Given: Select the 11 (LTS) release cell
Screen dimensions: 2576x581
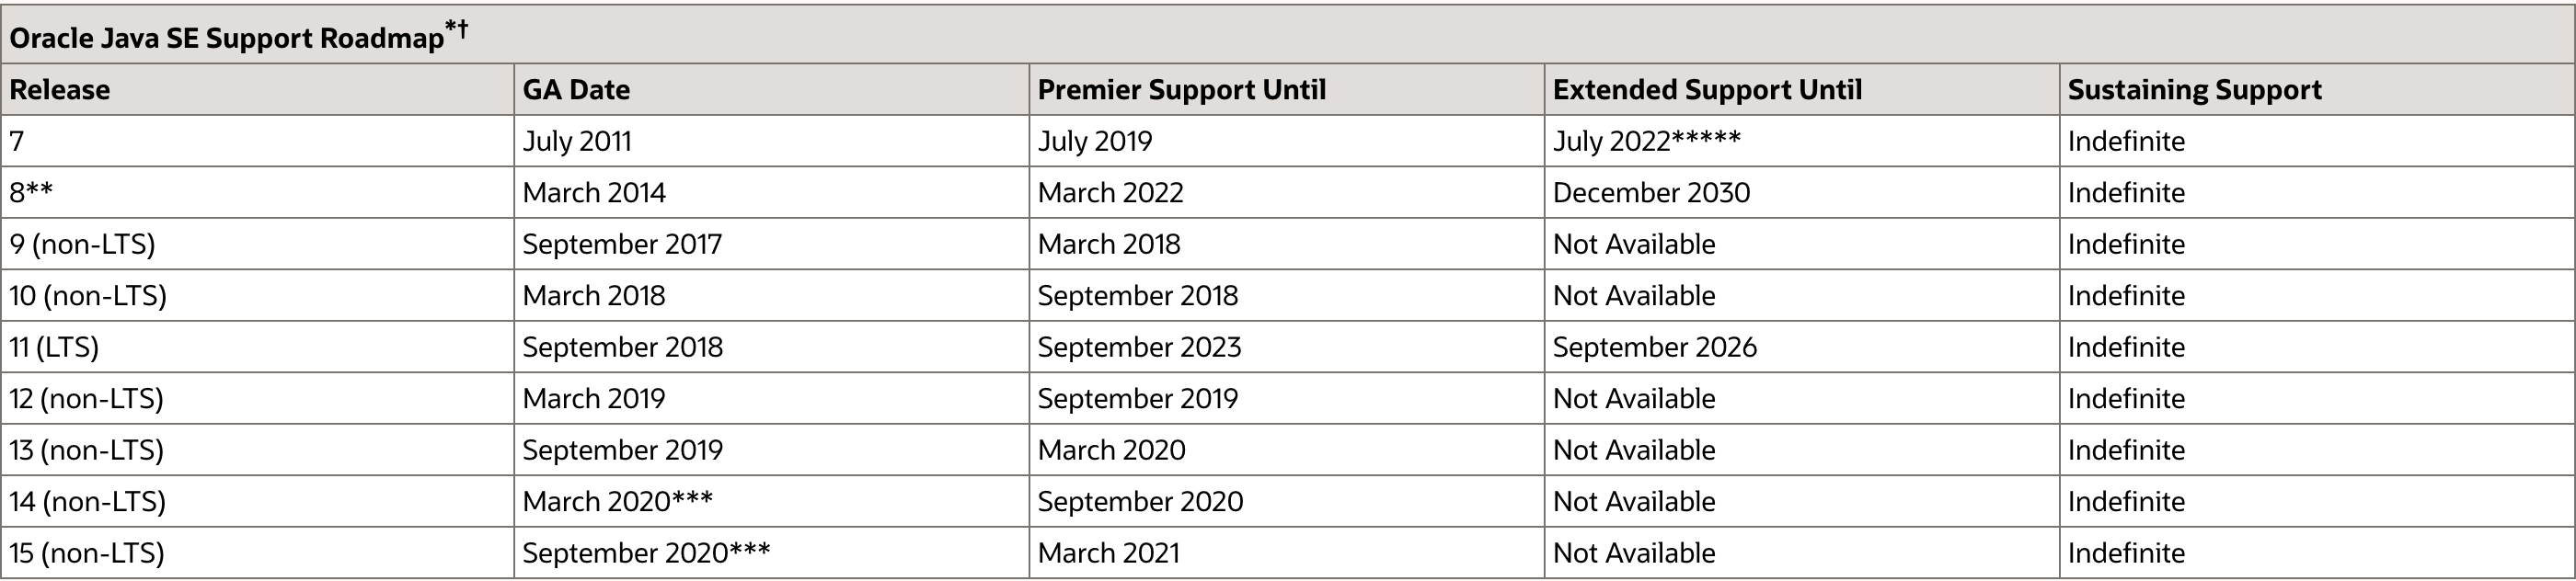Looking at the screenshot, I should pos(54,347).
